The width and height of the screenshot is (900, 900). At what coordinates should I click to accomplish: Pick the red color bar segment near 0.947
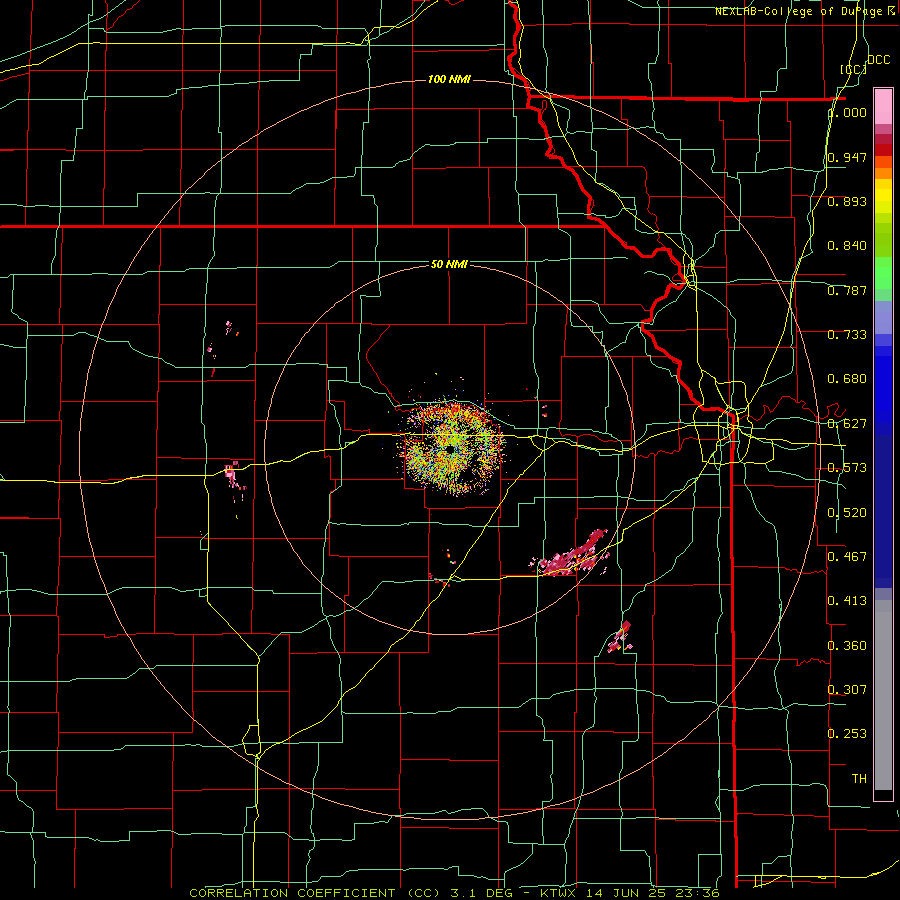[883, 150]
